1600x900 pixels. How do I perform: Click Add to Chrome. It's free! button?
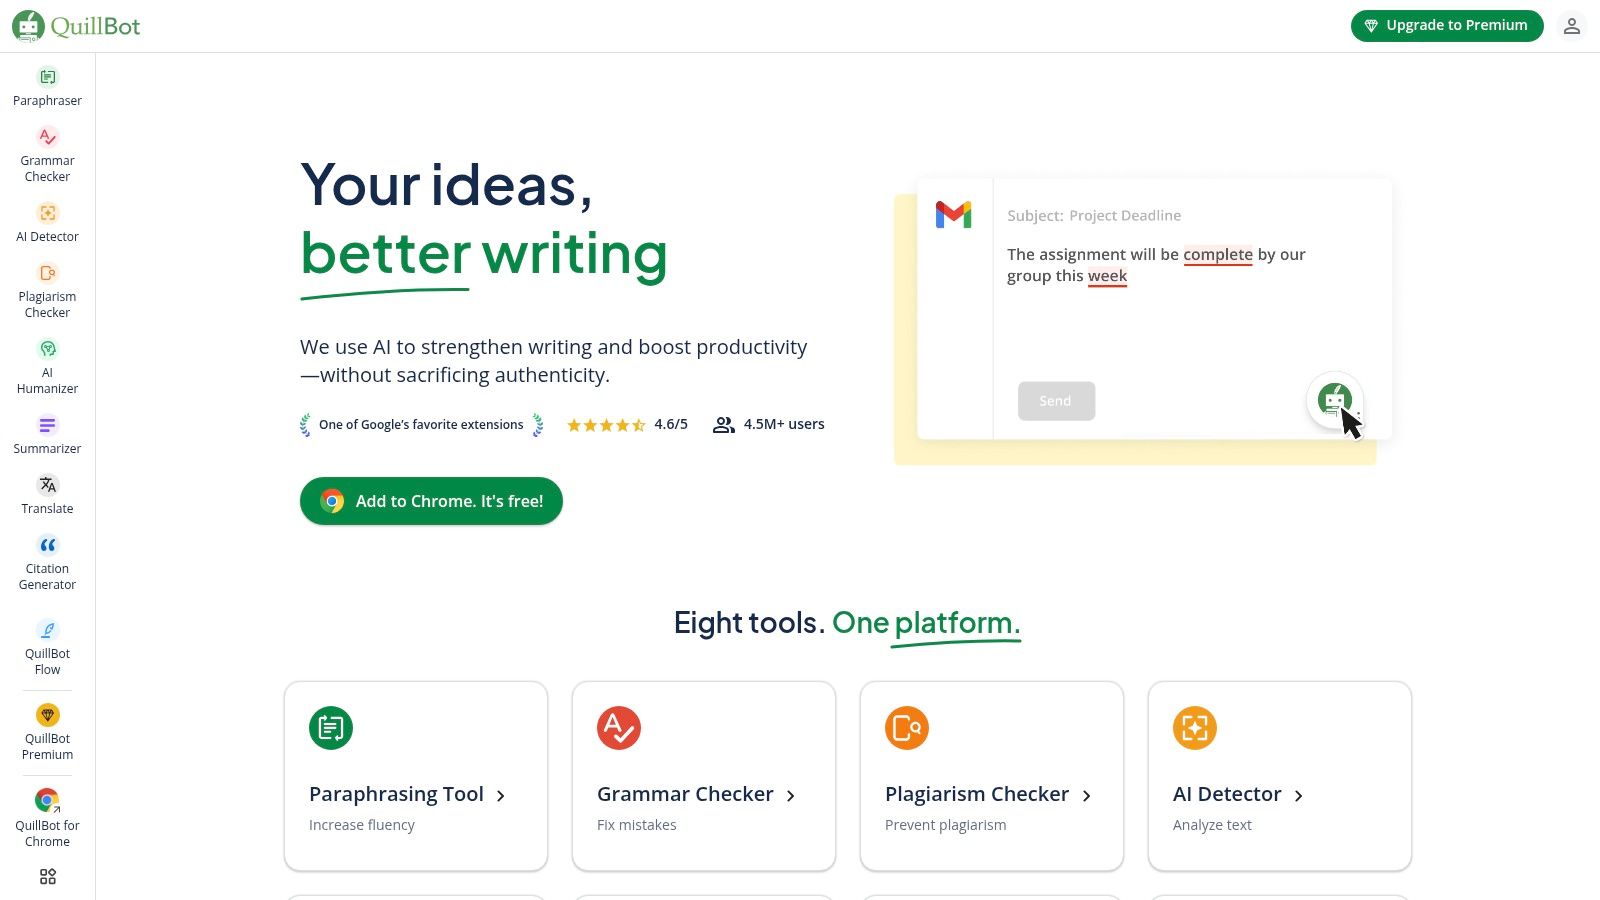[431, 501]
